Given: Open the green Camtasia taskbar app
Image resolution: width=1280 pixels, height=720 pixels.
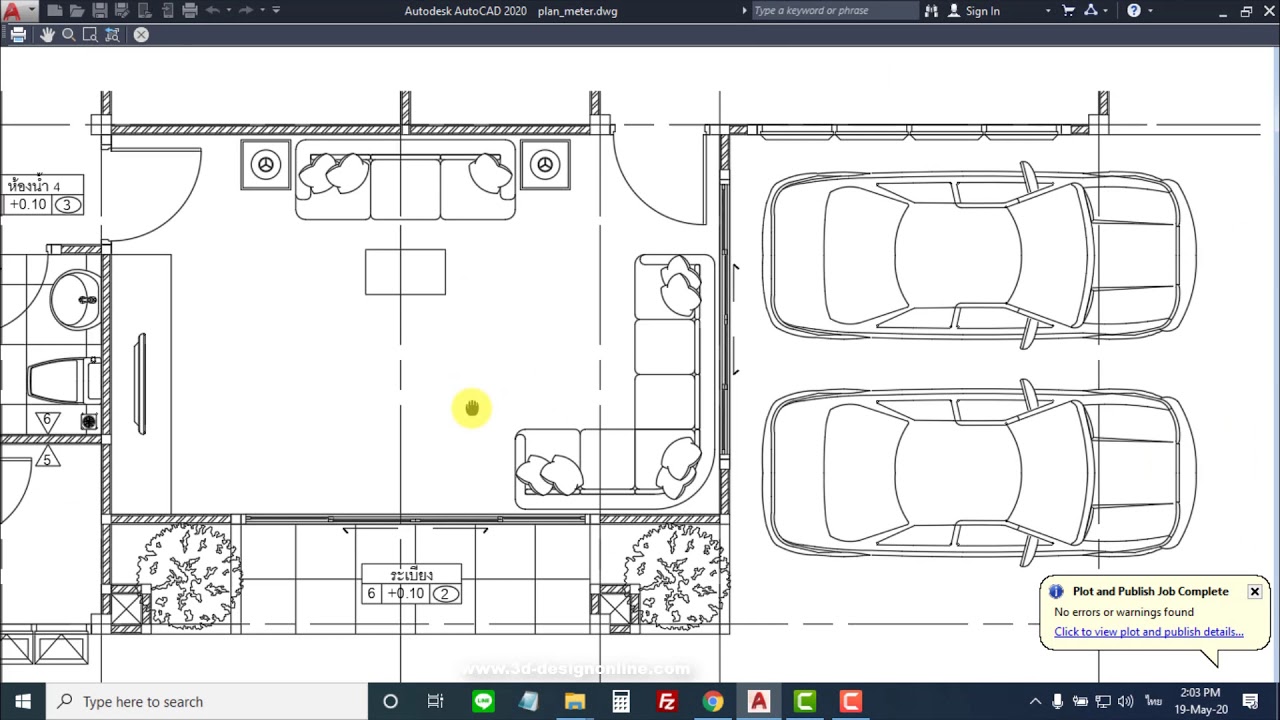Looking at the screenshot, I should (805, 701).
